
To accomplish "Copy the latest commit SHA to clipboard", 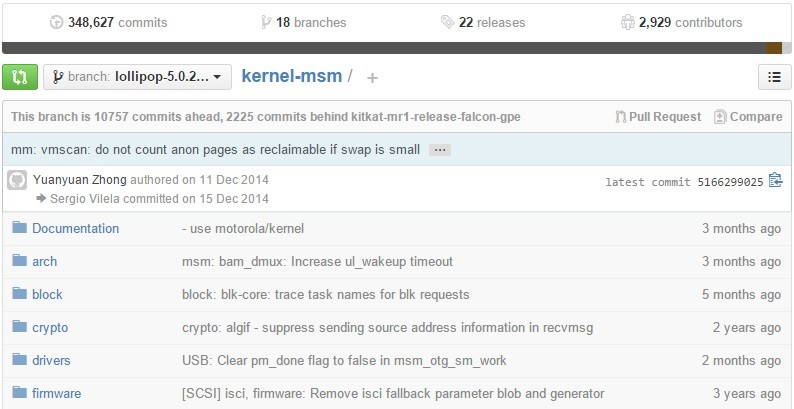I will tap(775, 181).
